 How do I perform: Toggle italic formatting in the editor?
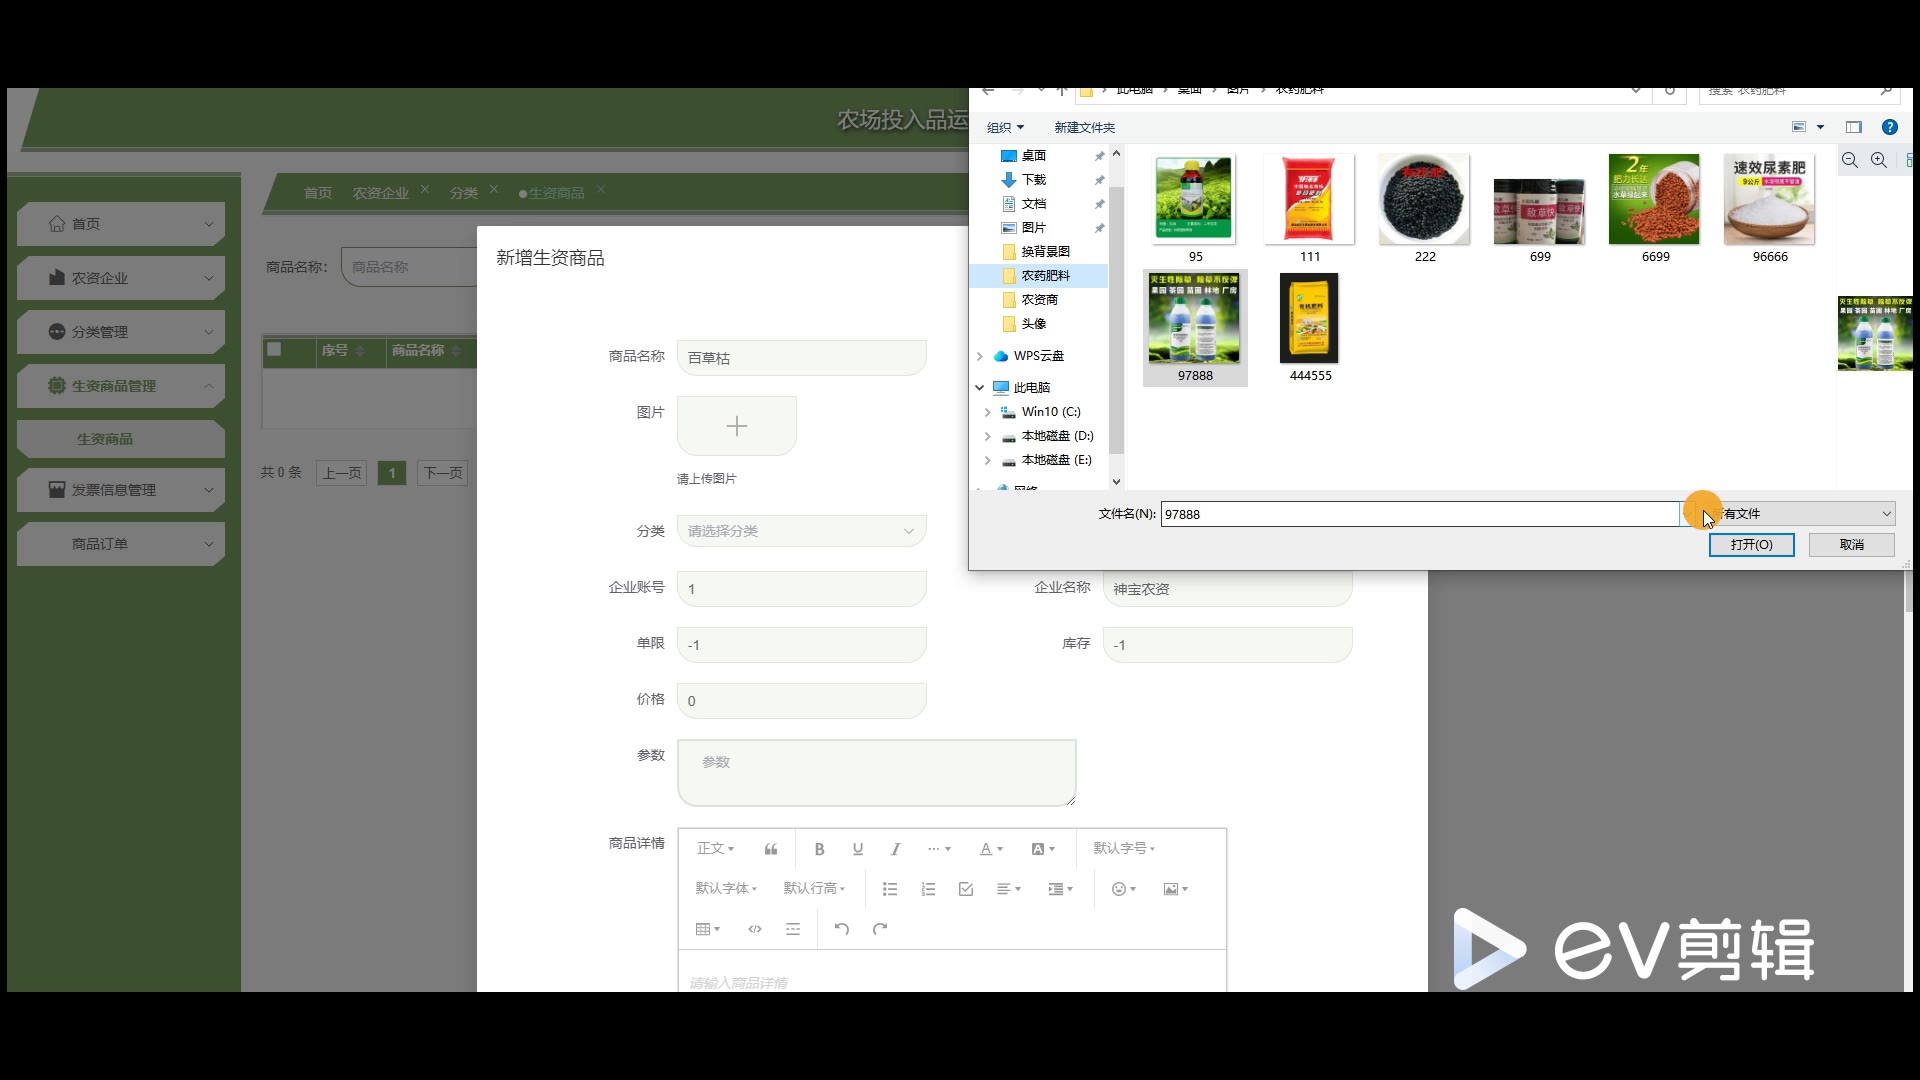pyautogui.click(x=895, y=849)
